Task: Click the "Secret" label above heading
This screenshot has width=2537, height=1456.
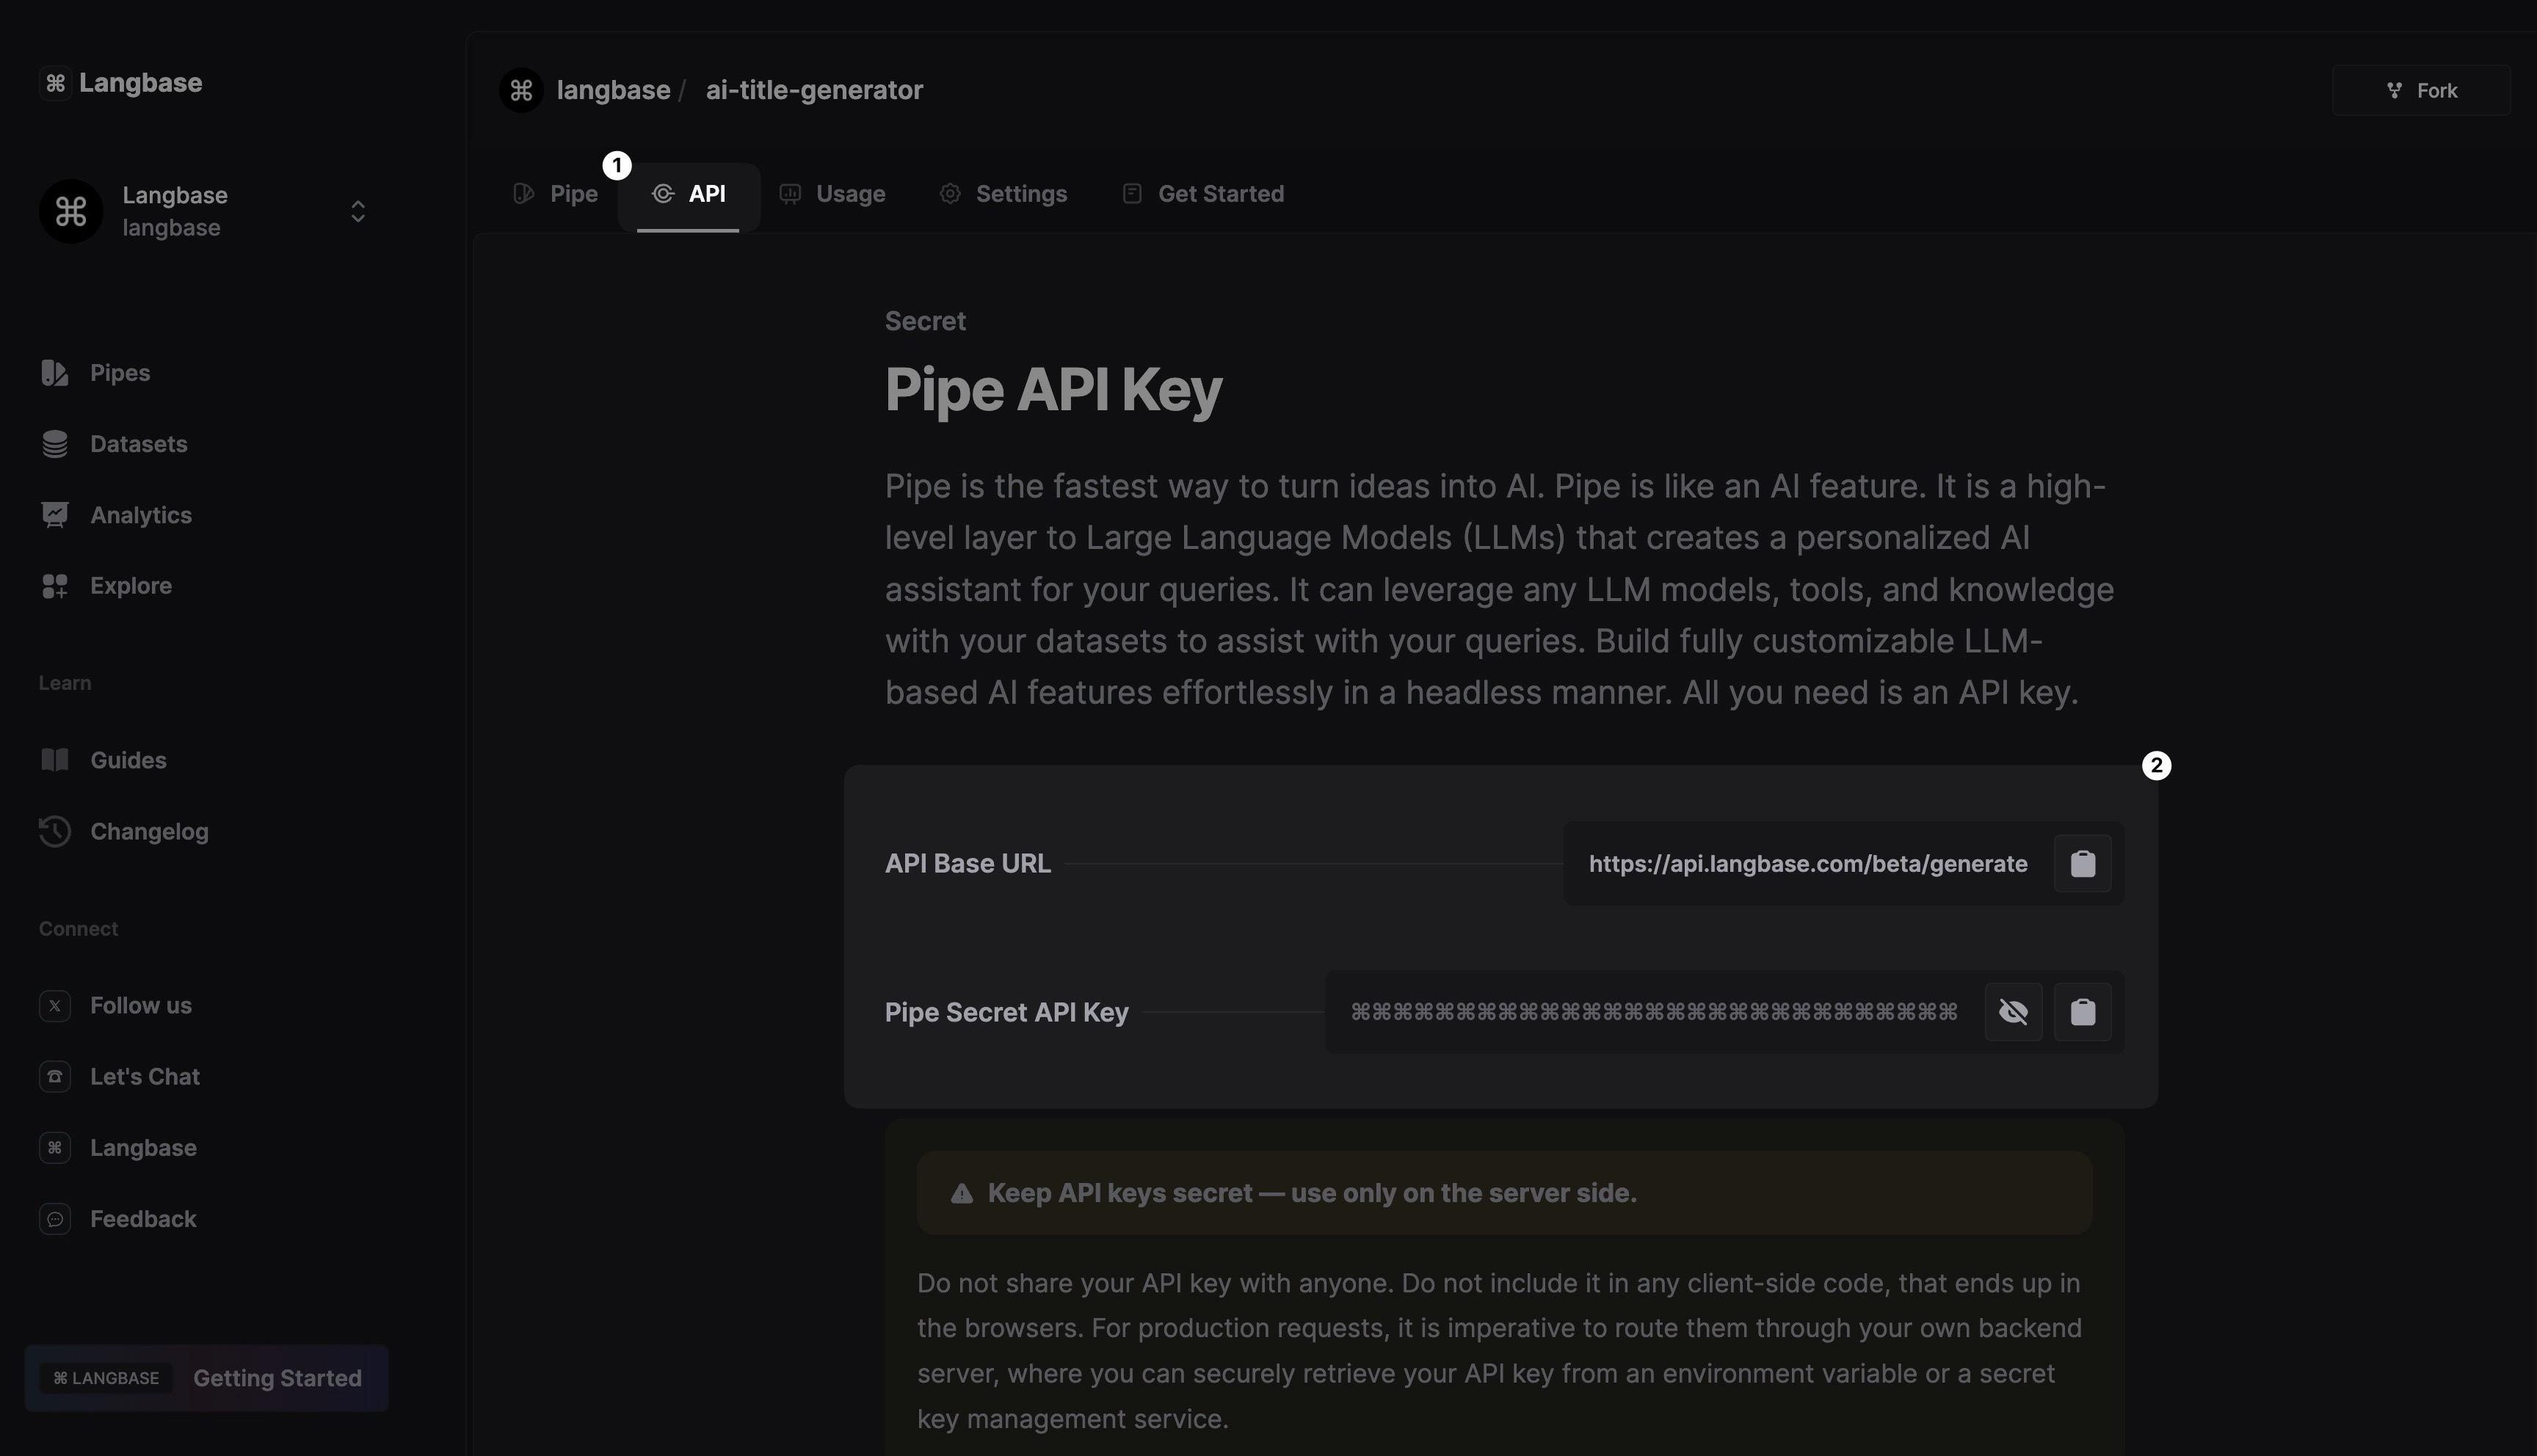Action: point(925,321)
